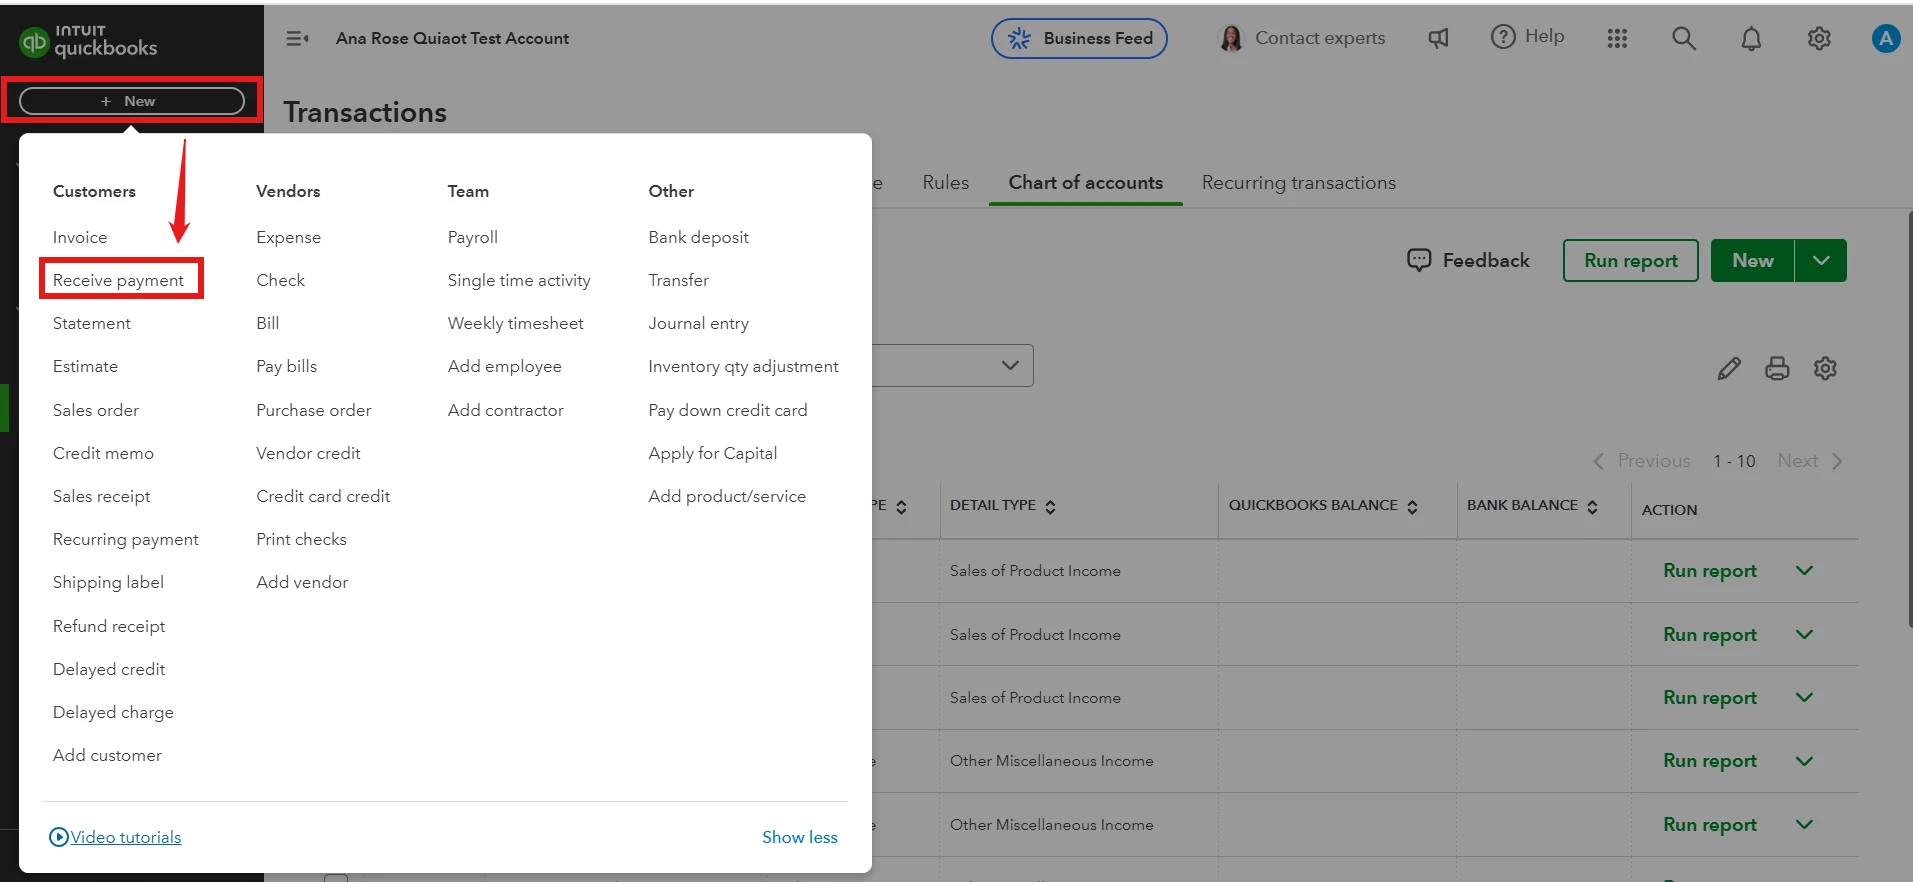Select Purchase order under Vendors

[x=313, y=410]
